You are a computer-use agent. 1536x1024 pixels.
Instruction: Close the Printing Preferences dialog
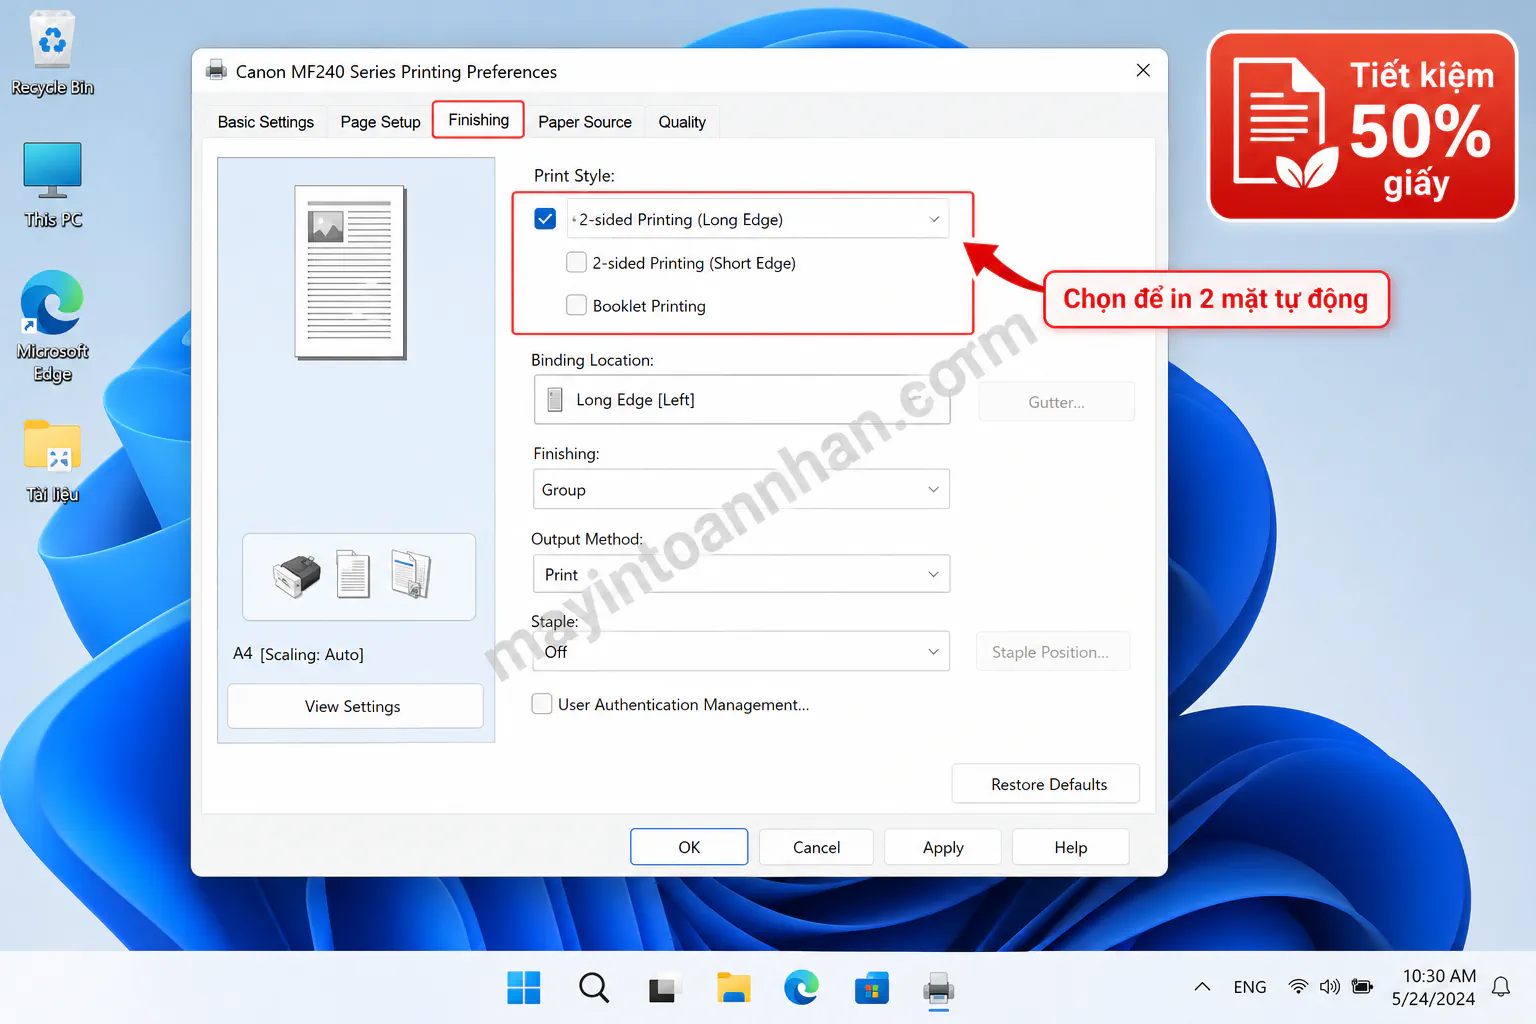point(1143,70)
